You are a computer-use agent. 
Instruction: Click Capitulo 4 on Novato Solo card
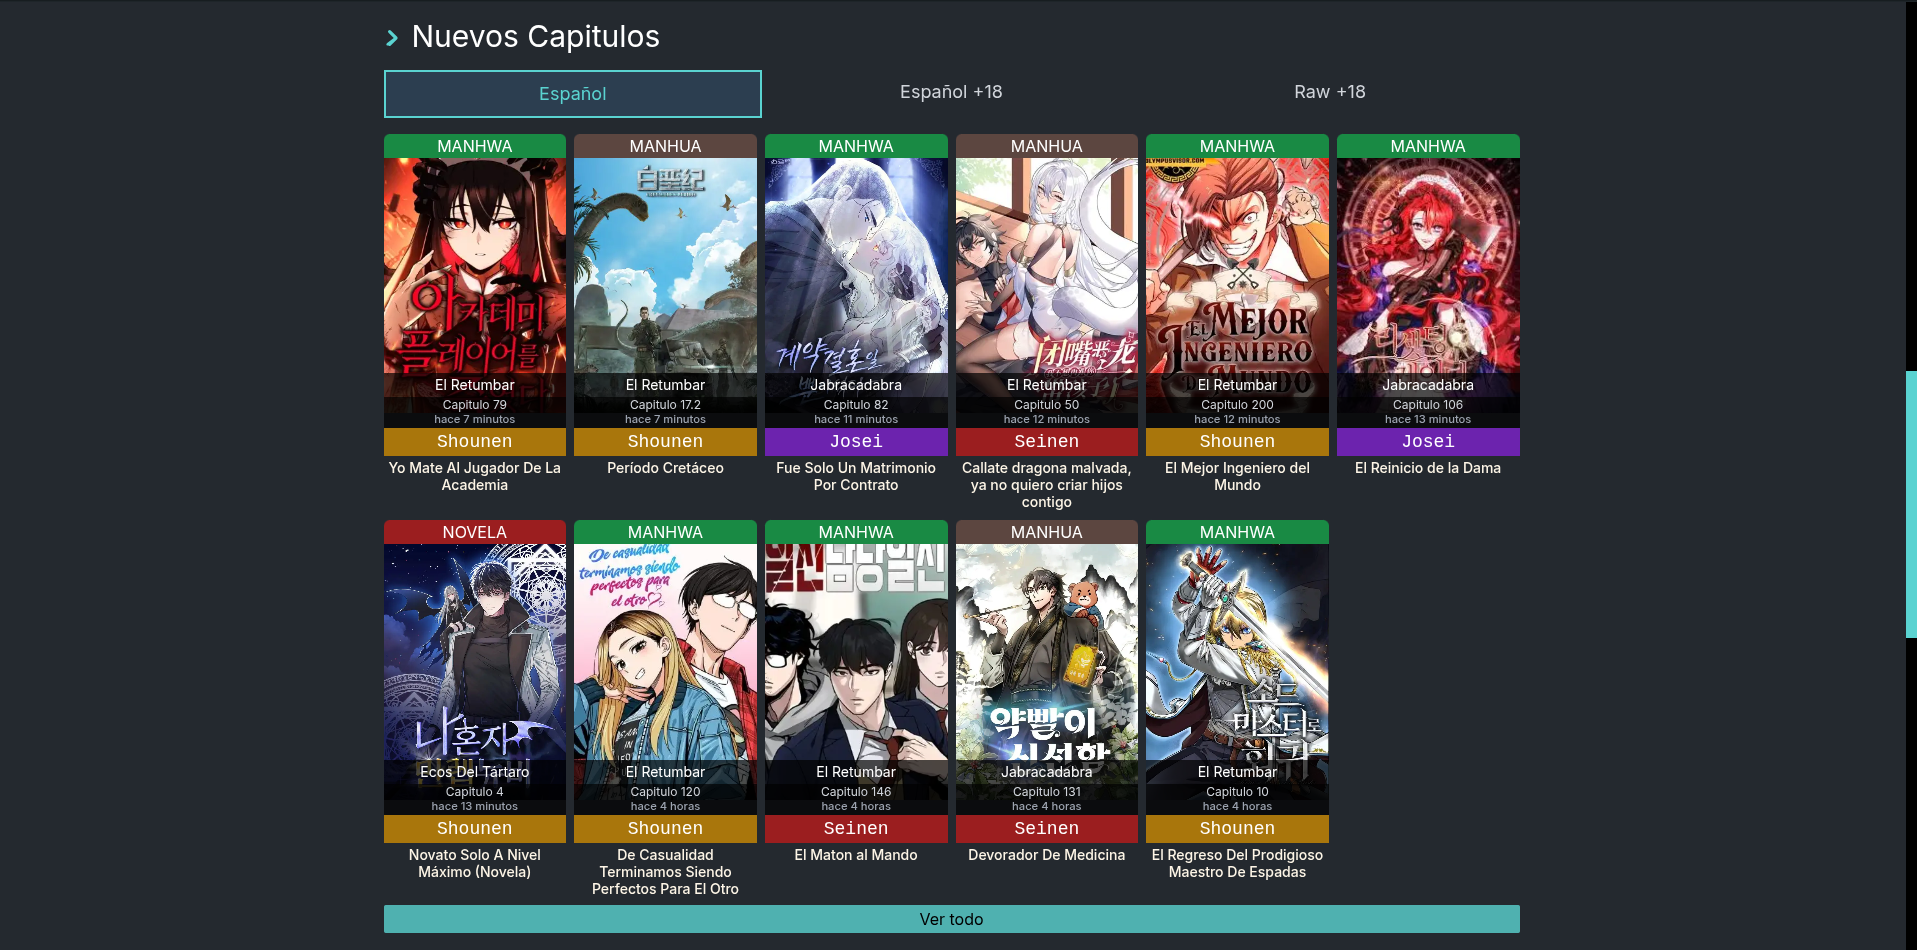(x=475, y=792)
